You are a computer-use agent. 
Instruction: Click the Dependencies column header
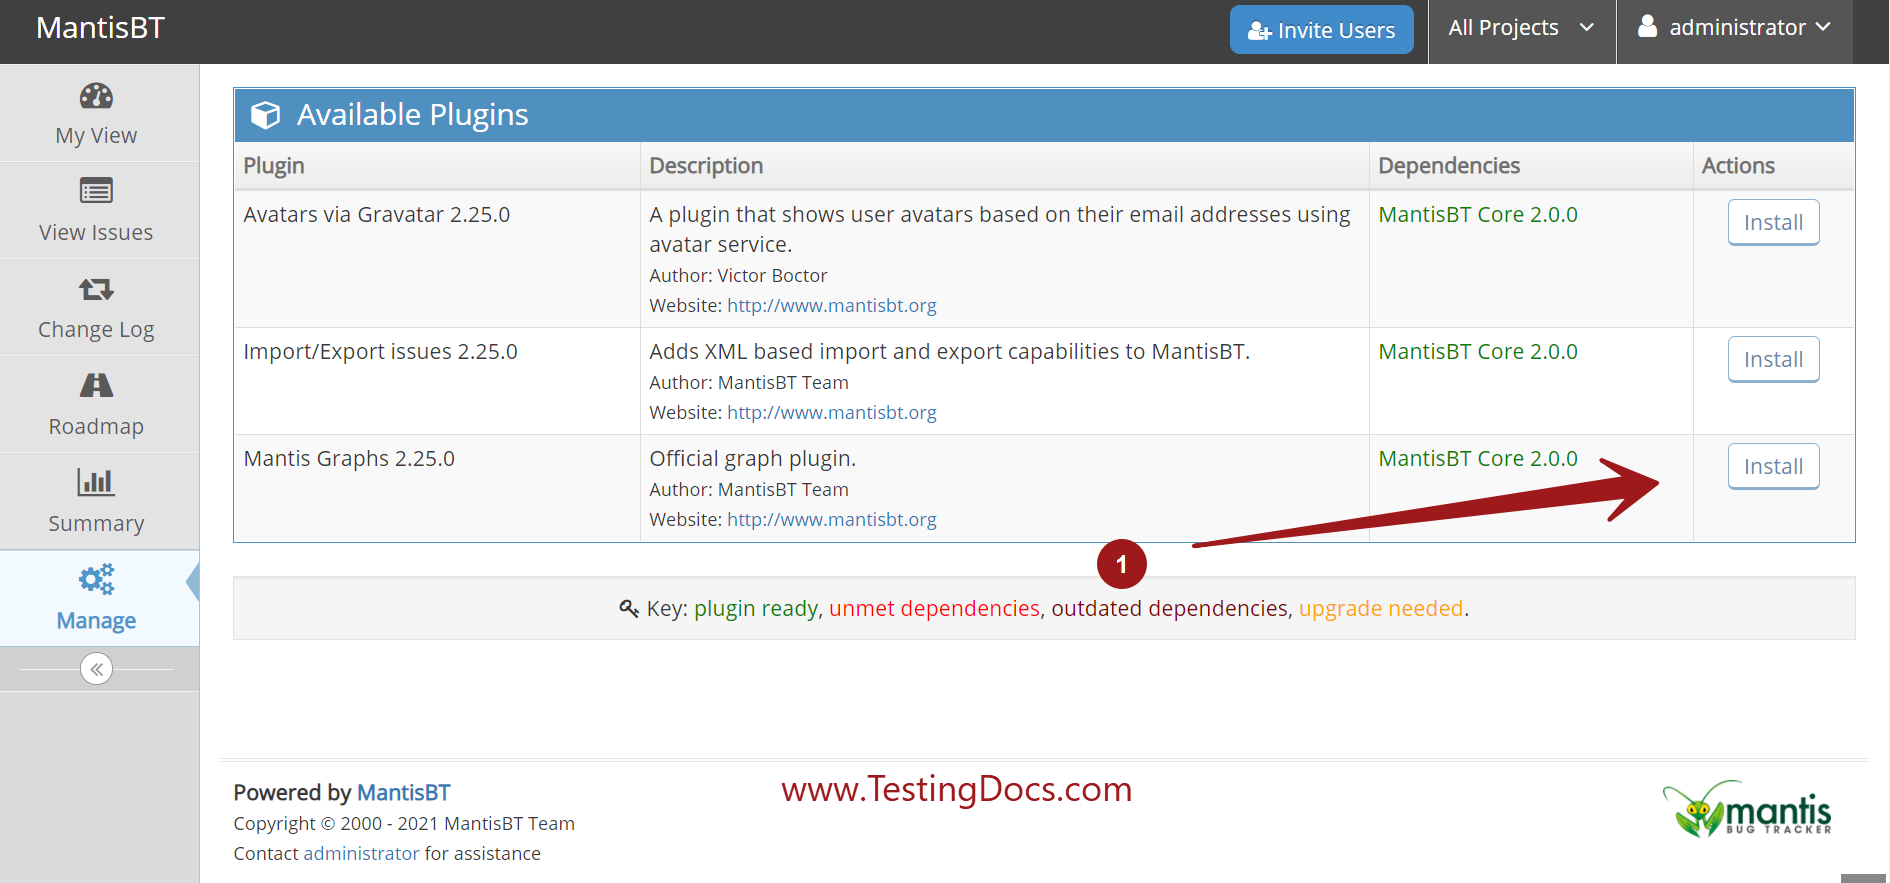[1449, 166]
